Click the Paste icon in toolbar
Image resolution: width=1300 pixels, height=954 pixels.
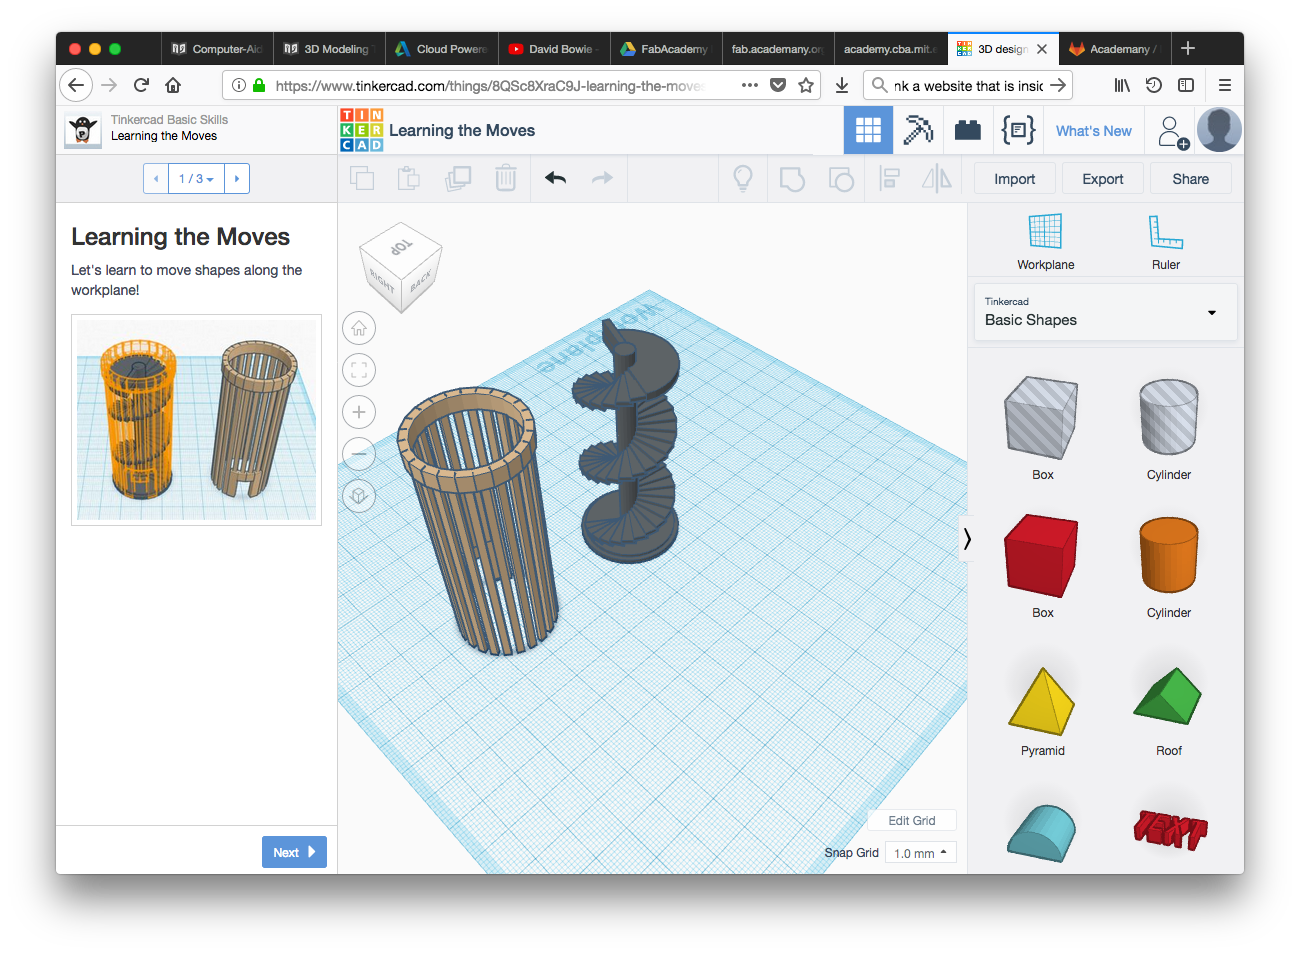pos(409,179)
